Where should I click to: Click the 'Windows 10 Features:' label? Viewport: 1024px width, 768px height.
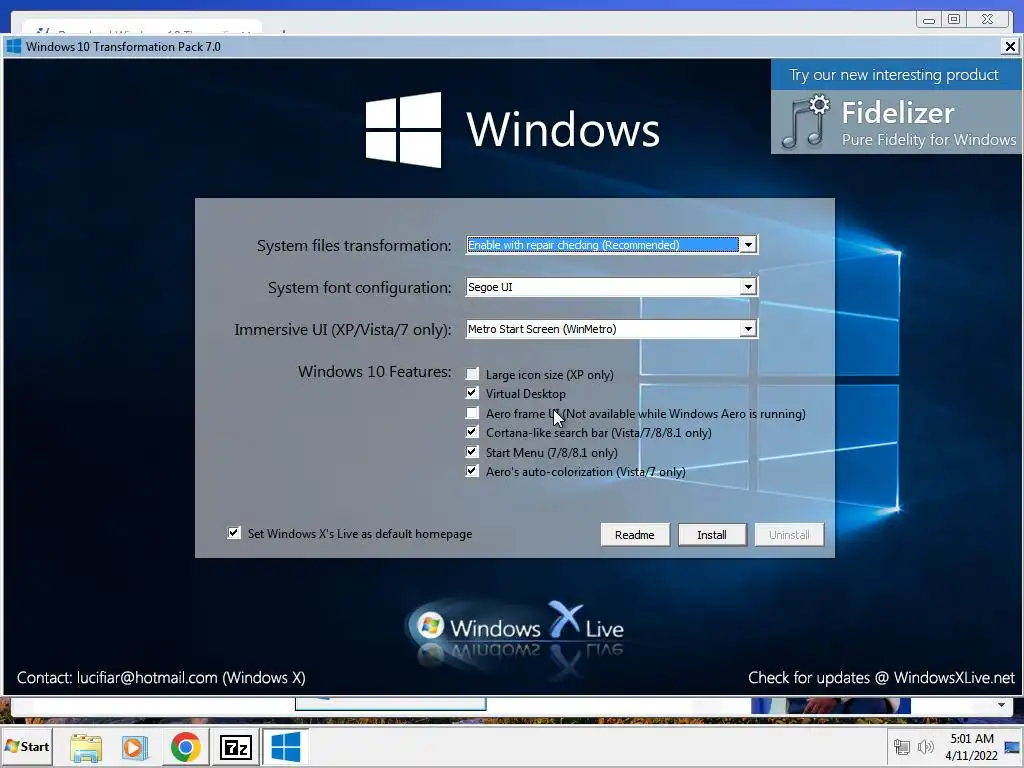[x=375, y=372]
